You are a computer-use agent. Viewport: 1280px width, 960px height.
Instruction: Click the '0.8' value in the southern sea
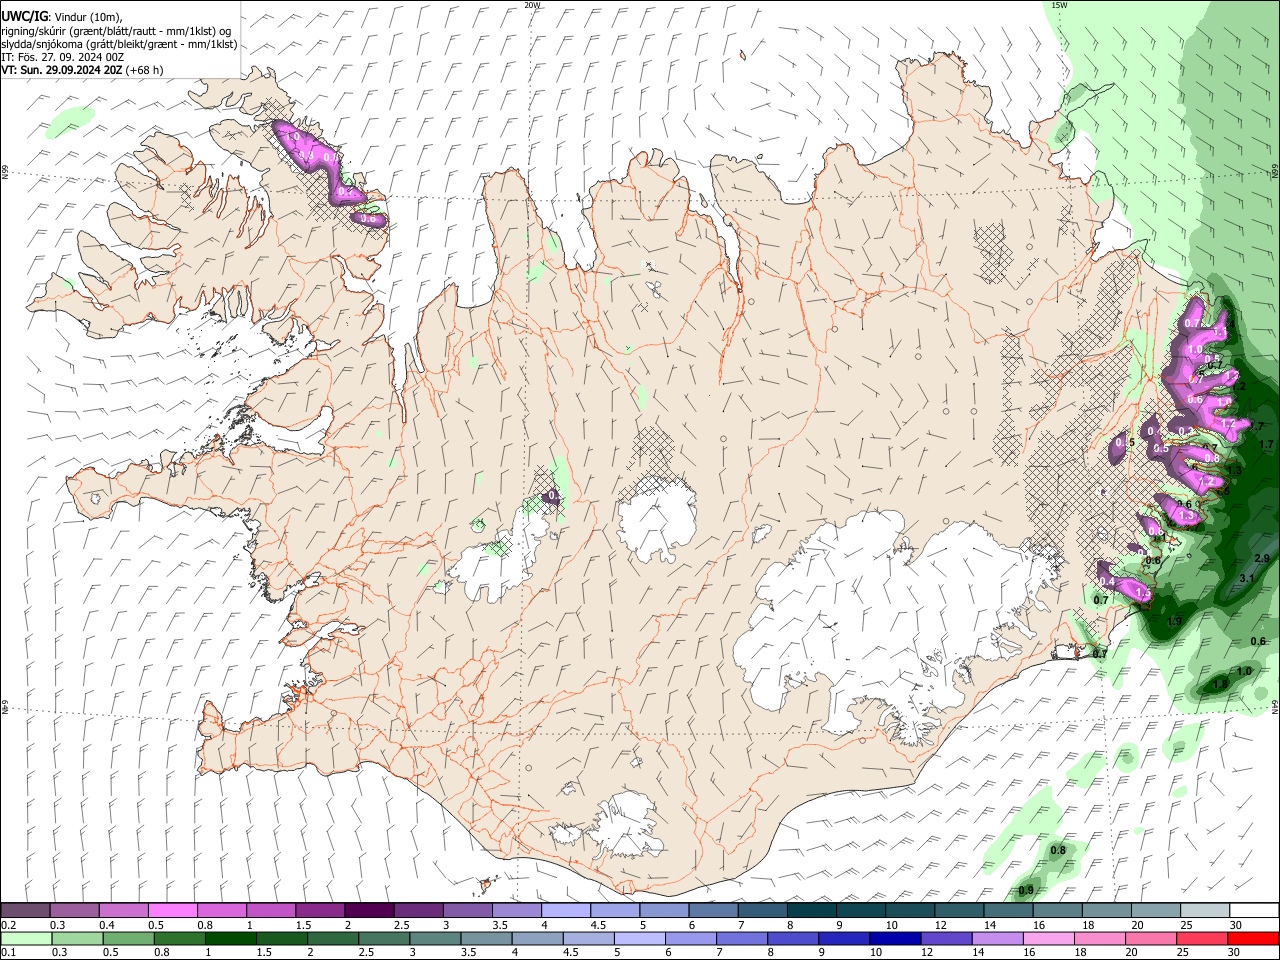pyautogui.click(x=1058, y=850)
